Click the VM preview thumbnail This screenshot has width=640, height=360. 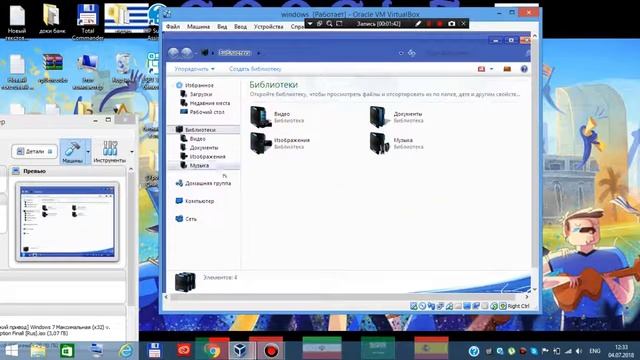coord(67,222)
